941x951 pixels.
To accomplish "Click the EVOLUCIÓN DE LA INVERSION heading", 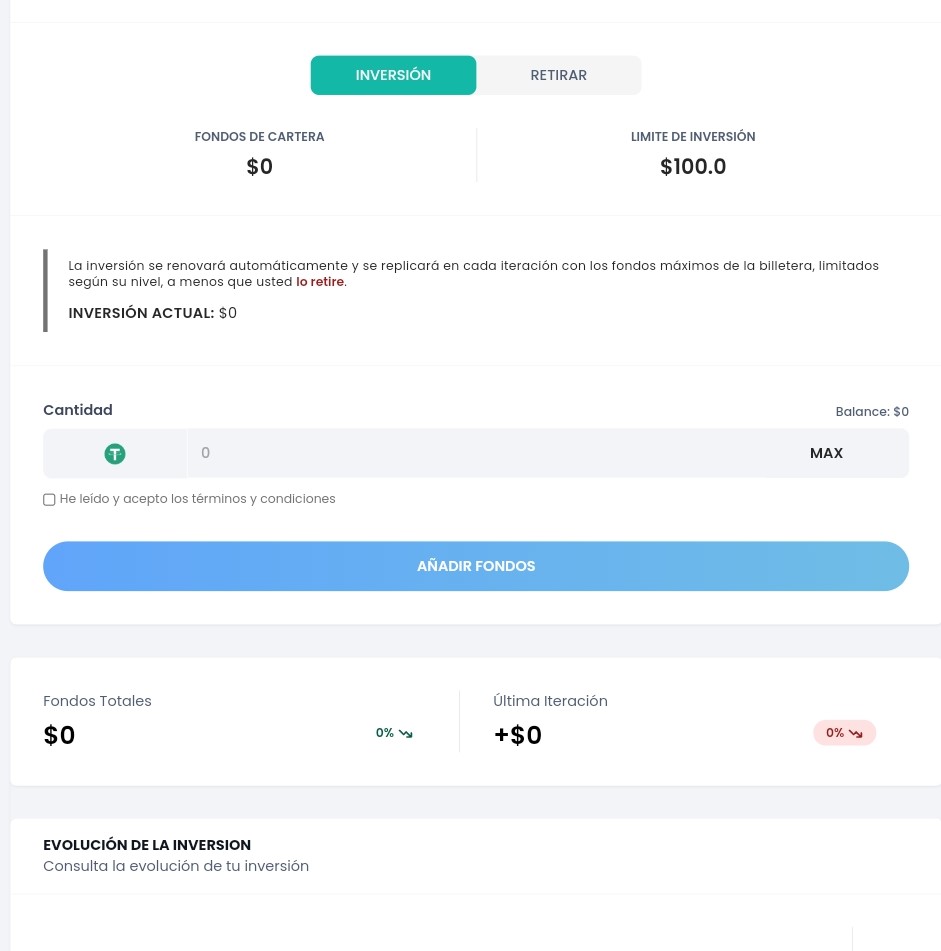I will pyautogui.click(x=147, y=845).
